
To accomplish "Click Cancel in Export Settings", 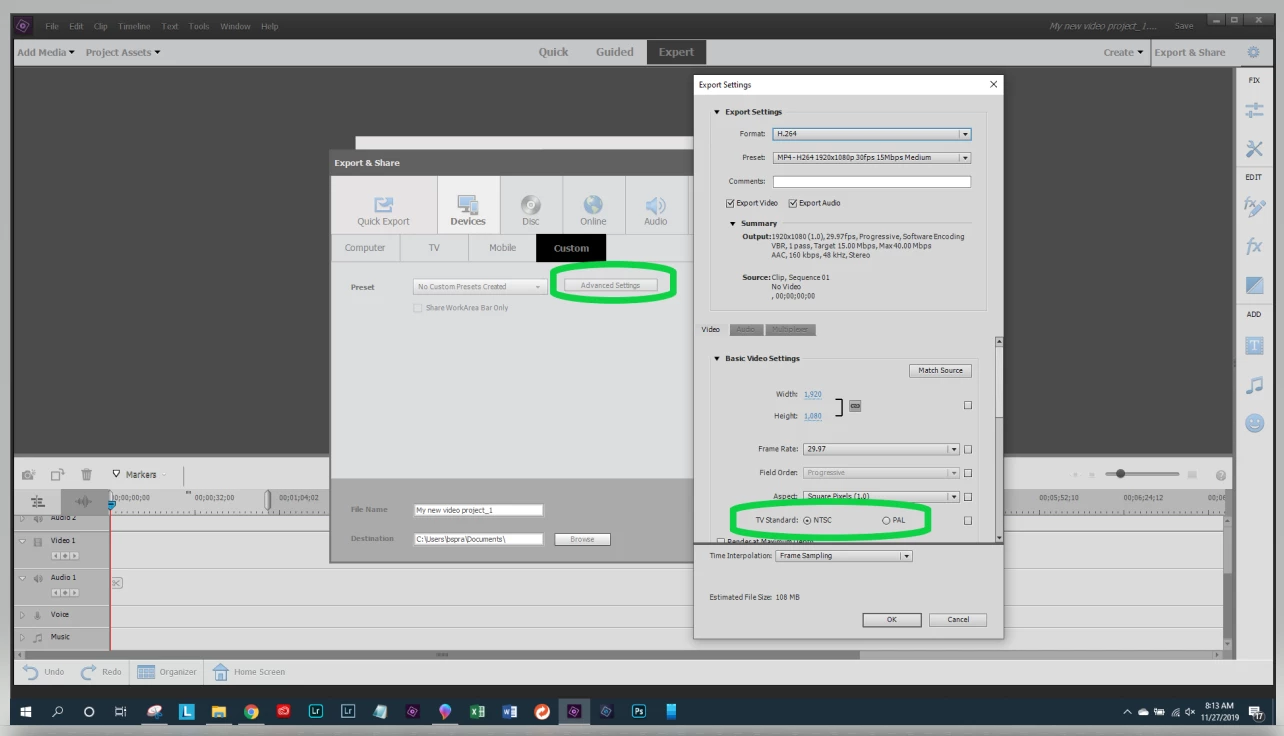I will (958, 620).
